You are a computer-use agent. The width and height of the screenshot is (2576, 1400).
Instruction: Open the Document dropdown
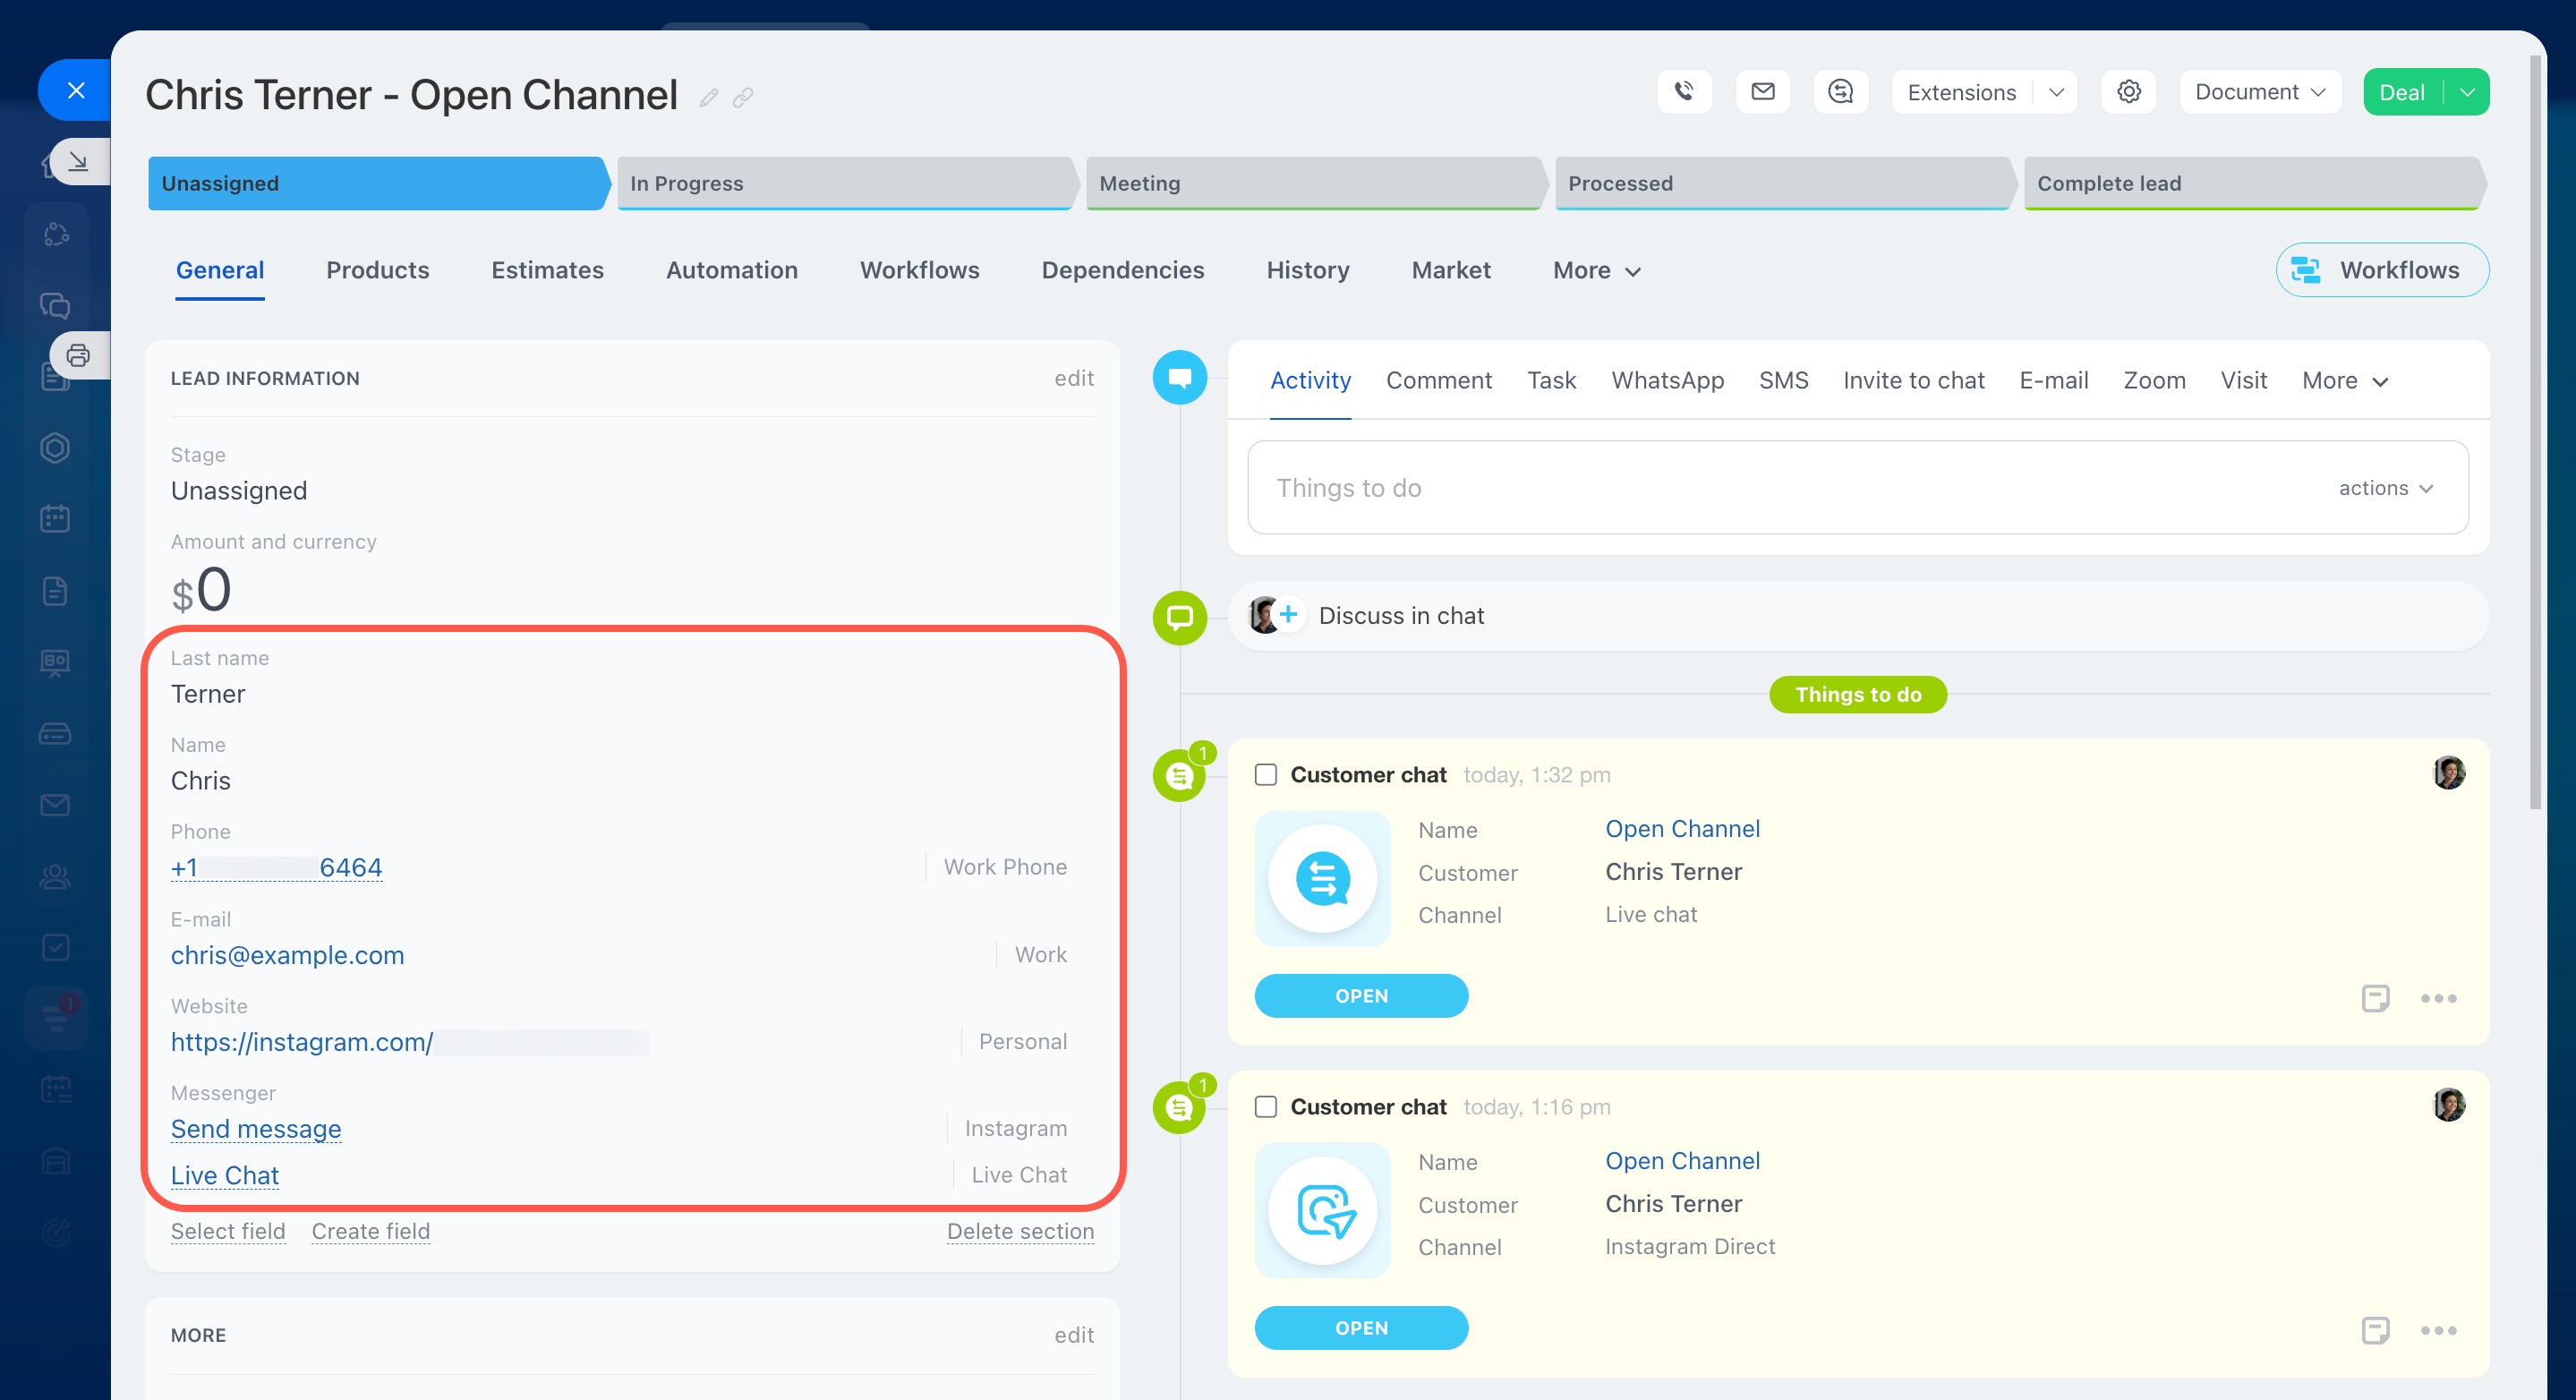(2258, 92)
